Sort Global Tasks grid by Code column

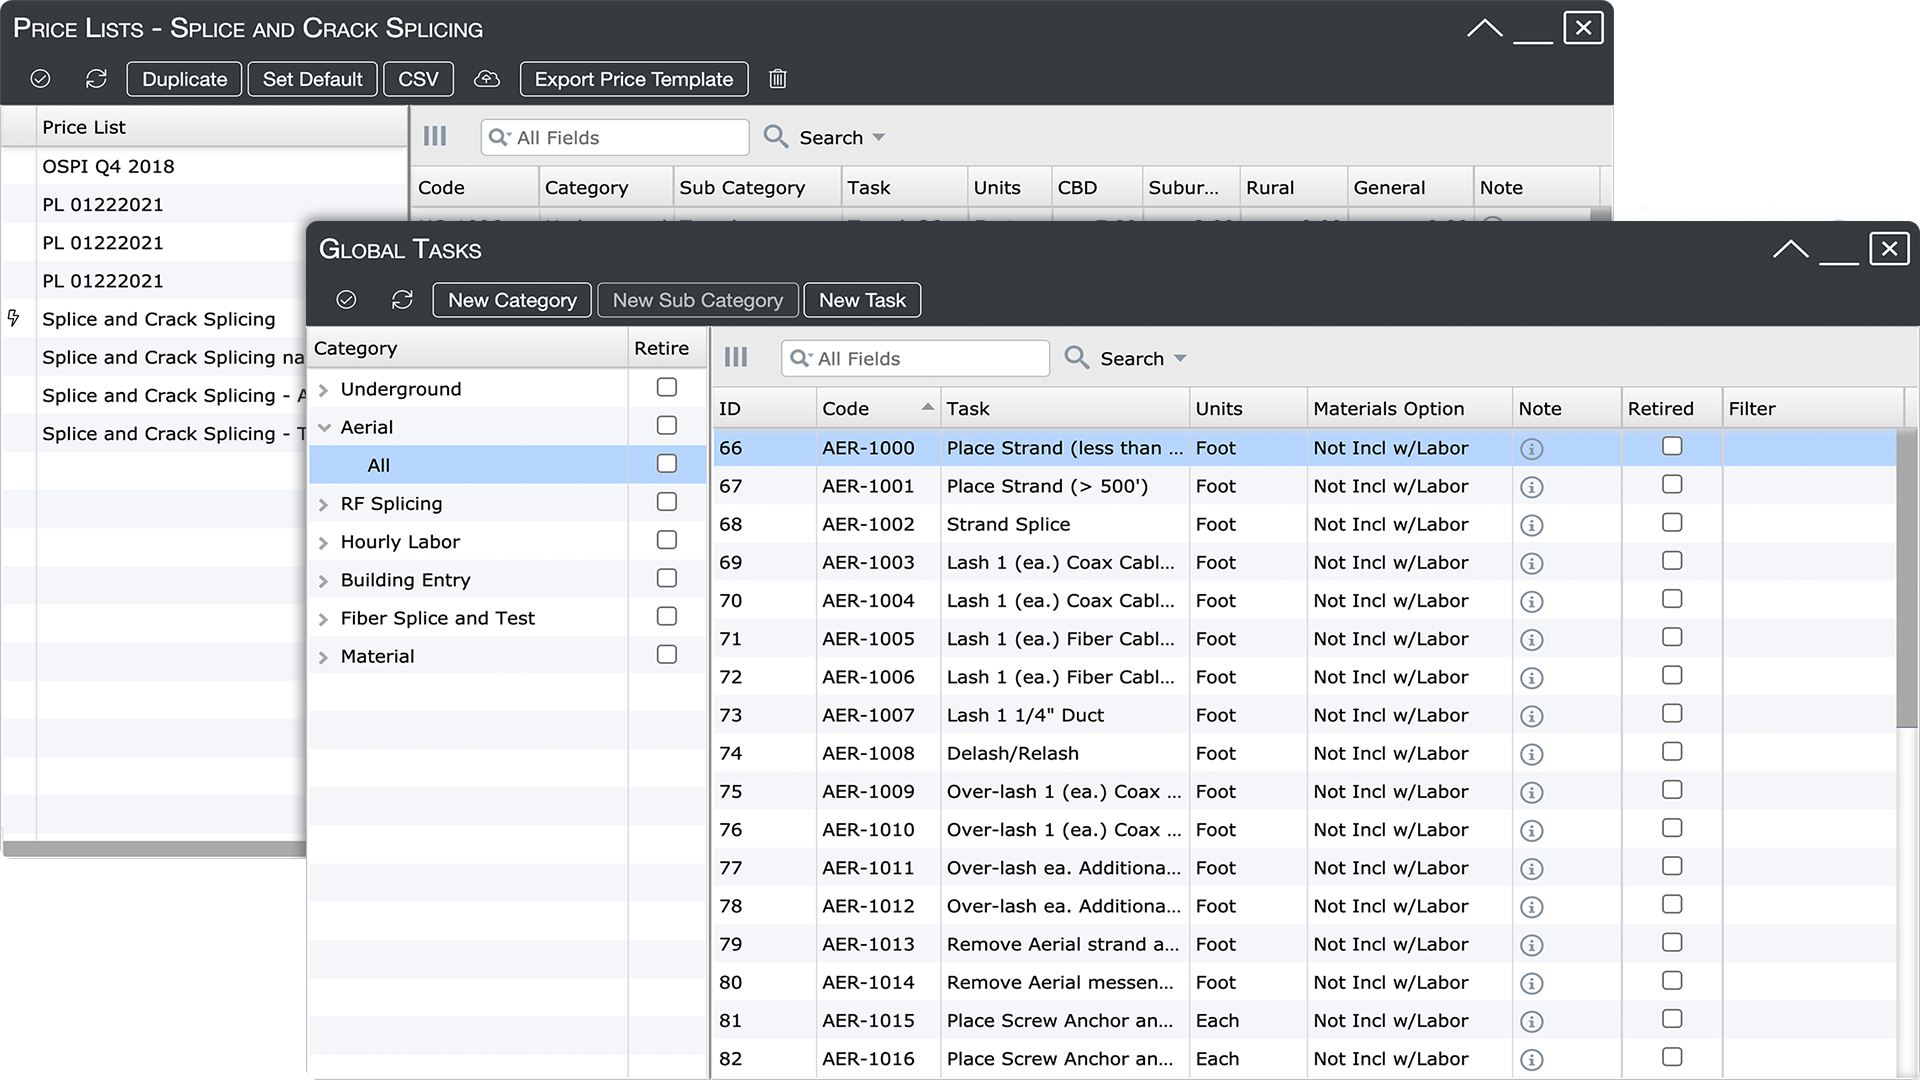(877, 409)
